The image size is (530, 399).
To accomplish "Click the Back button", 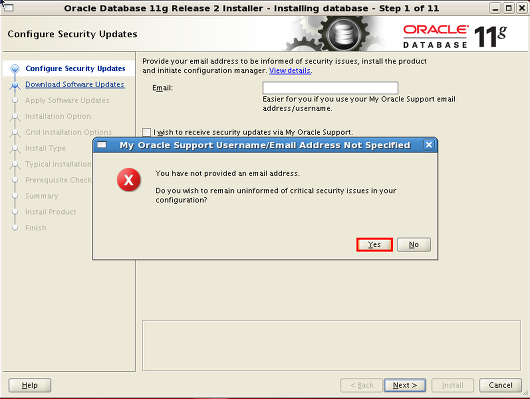I will coord(361,385).
